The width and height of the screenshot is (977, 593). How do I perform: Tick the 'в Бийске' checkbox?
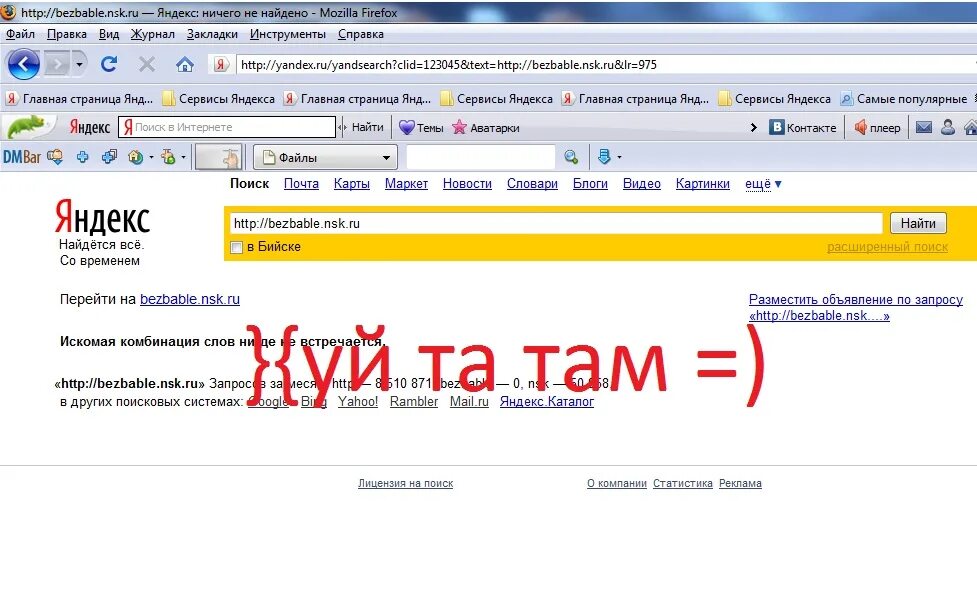point(236,247)
